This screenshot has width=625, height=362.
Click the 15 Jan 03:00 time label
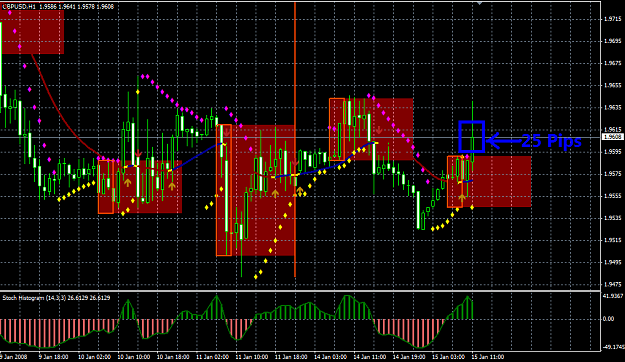click(448, 356)
